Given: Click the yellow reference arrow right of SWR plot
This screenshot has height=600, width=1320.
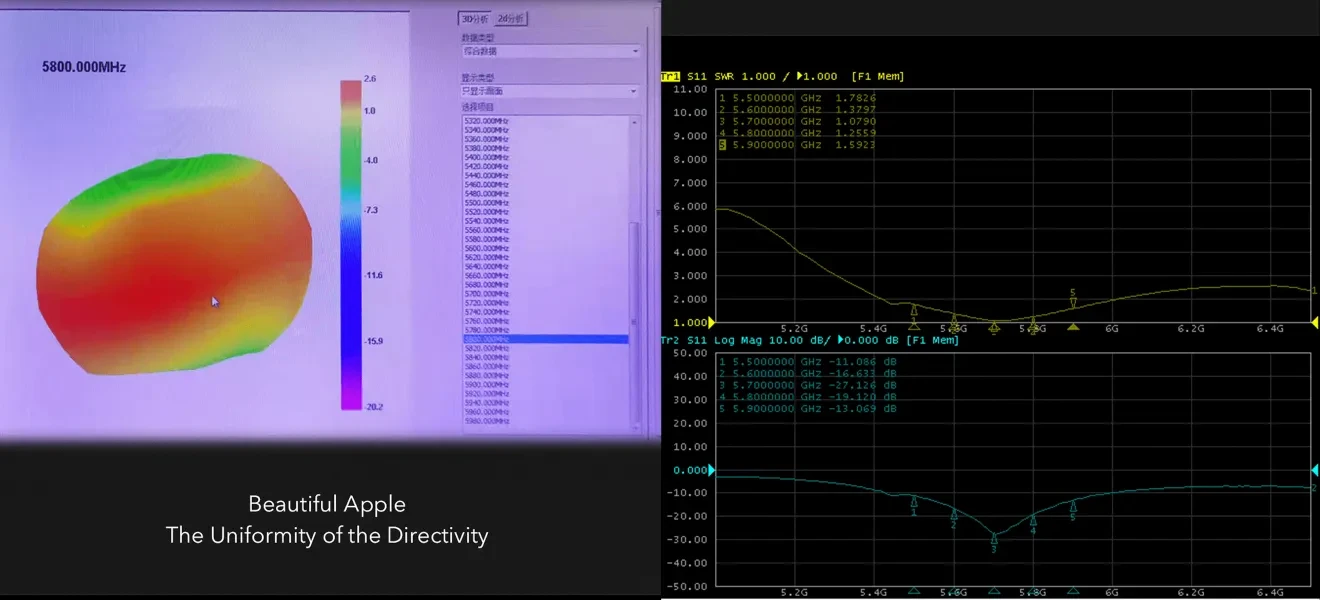Looking at the screenshot, I should [1314, 322].
